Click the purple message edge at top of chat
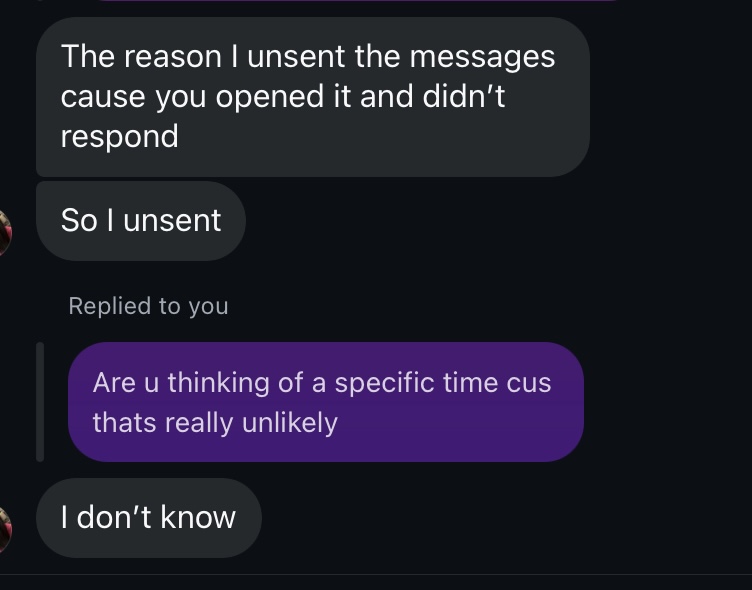This screenshot has height=590, width=752. [357, 1]
